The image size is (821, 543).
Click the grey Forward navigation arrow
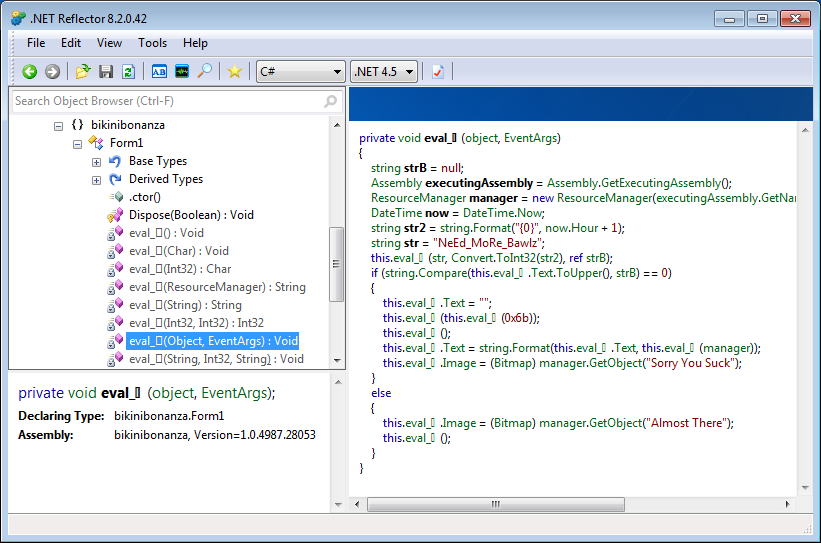click(52, 72)
